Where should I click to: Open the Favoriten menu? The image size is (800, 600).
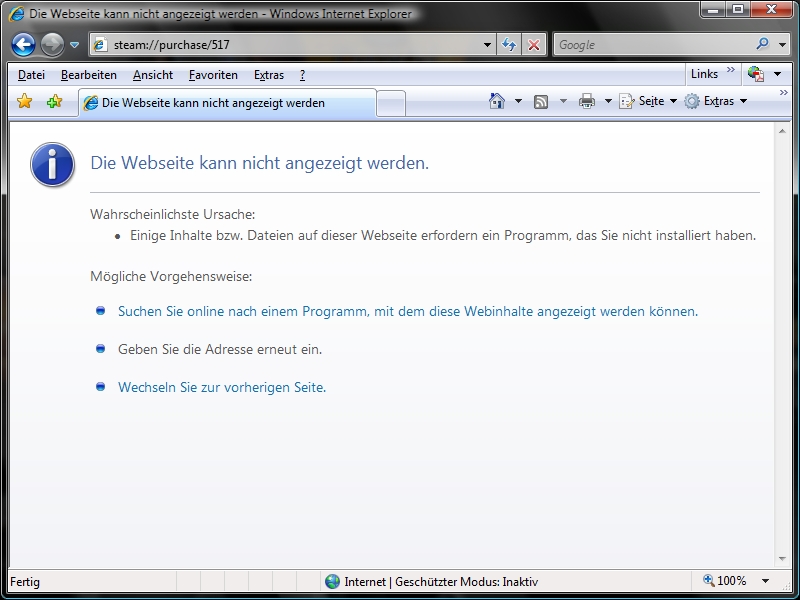click(213, 75)
